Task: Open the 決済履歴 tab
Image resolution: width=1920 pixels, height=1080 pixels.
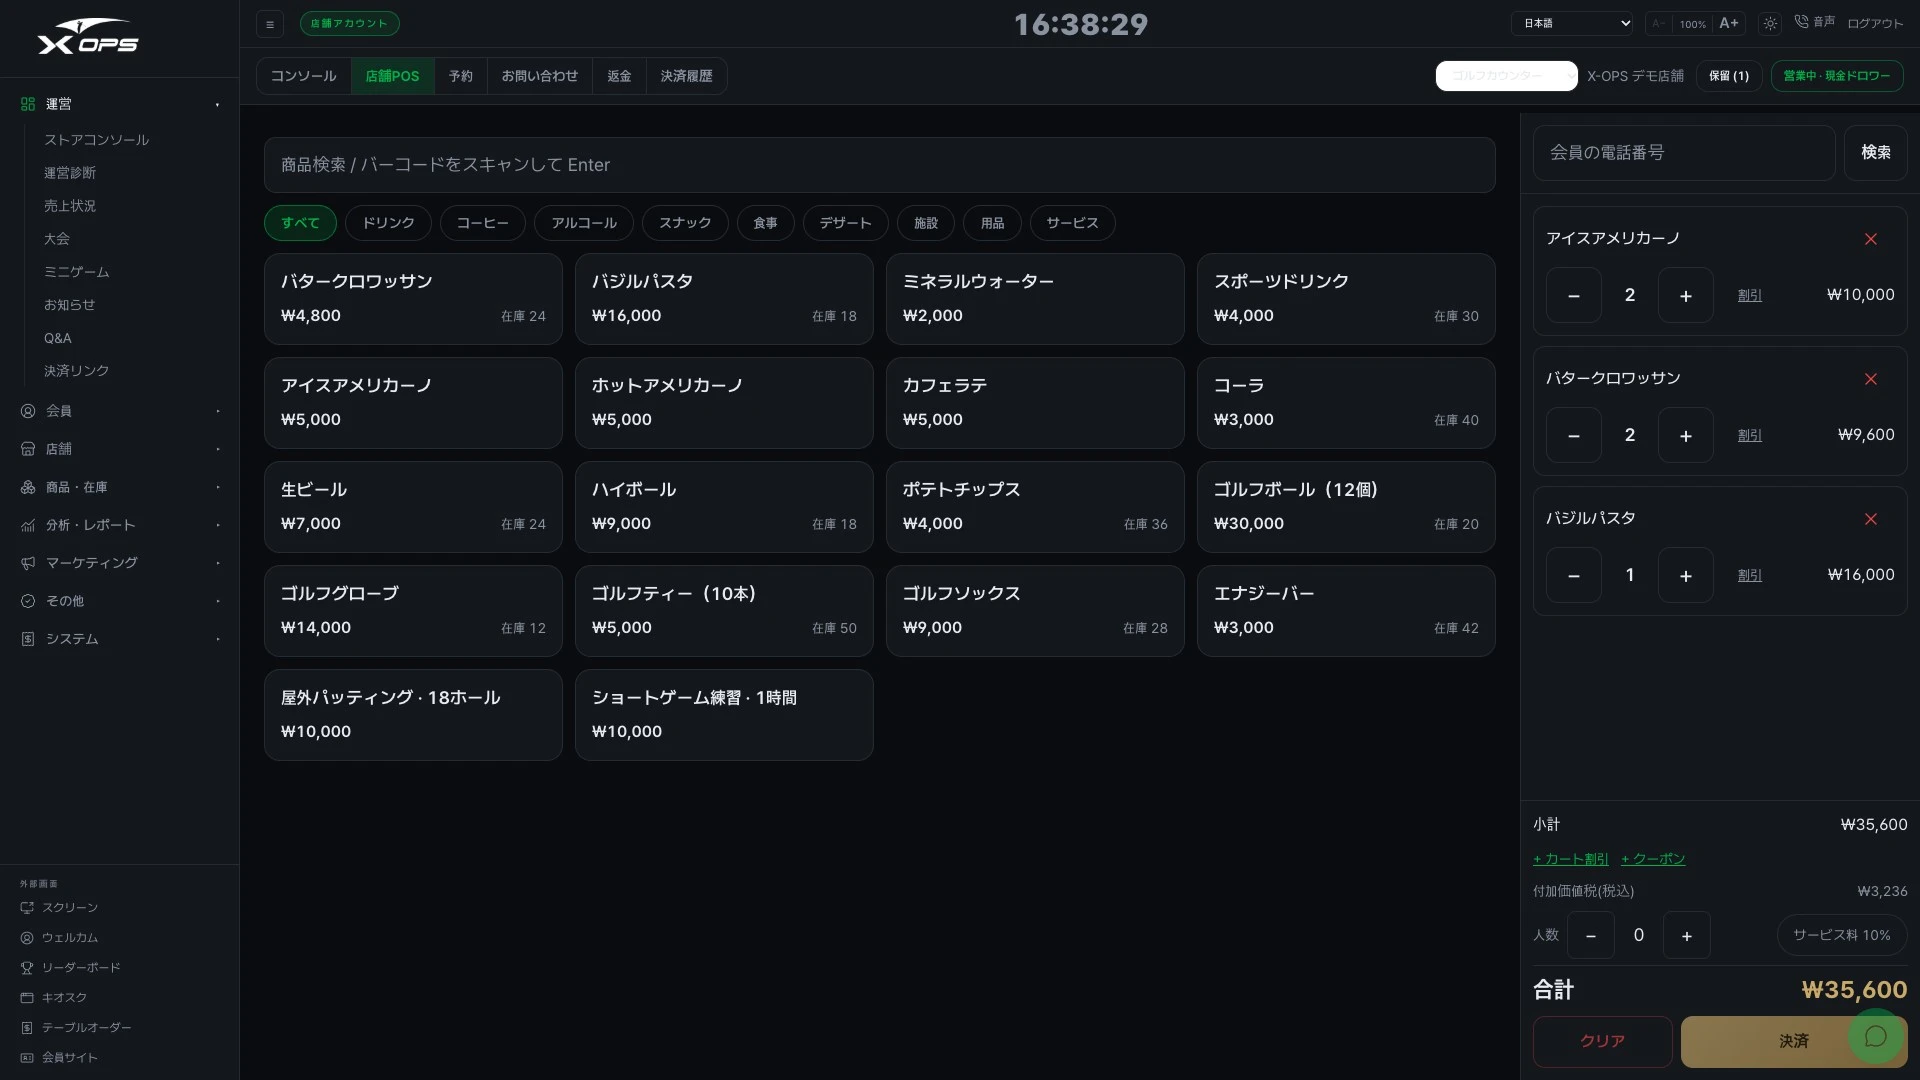Action: (x=686, y=76)
